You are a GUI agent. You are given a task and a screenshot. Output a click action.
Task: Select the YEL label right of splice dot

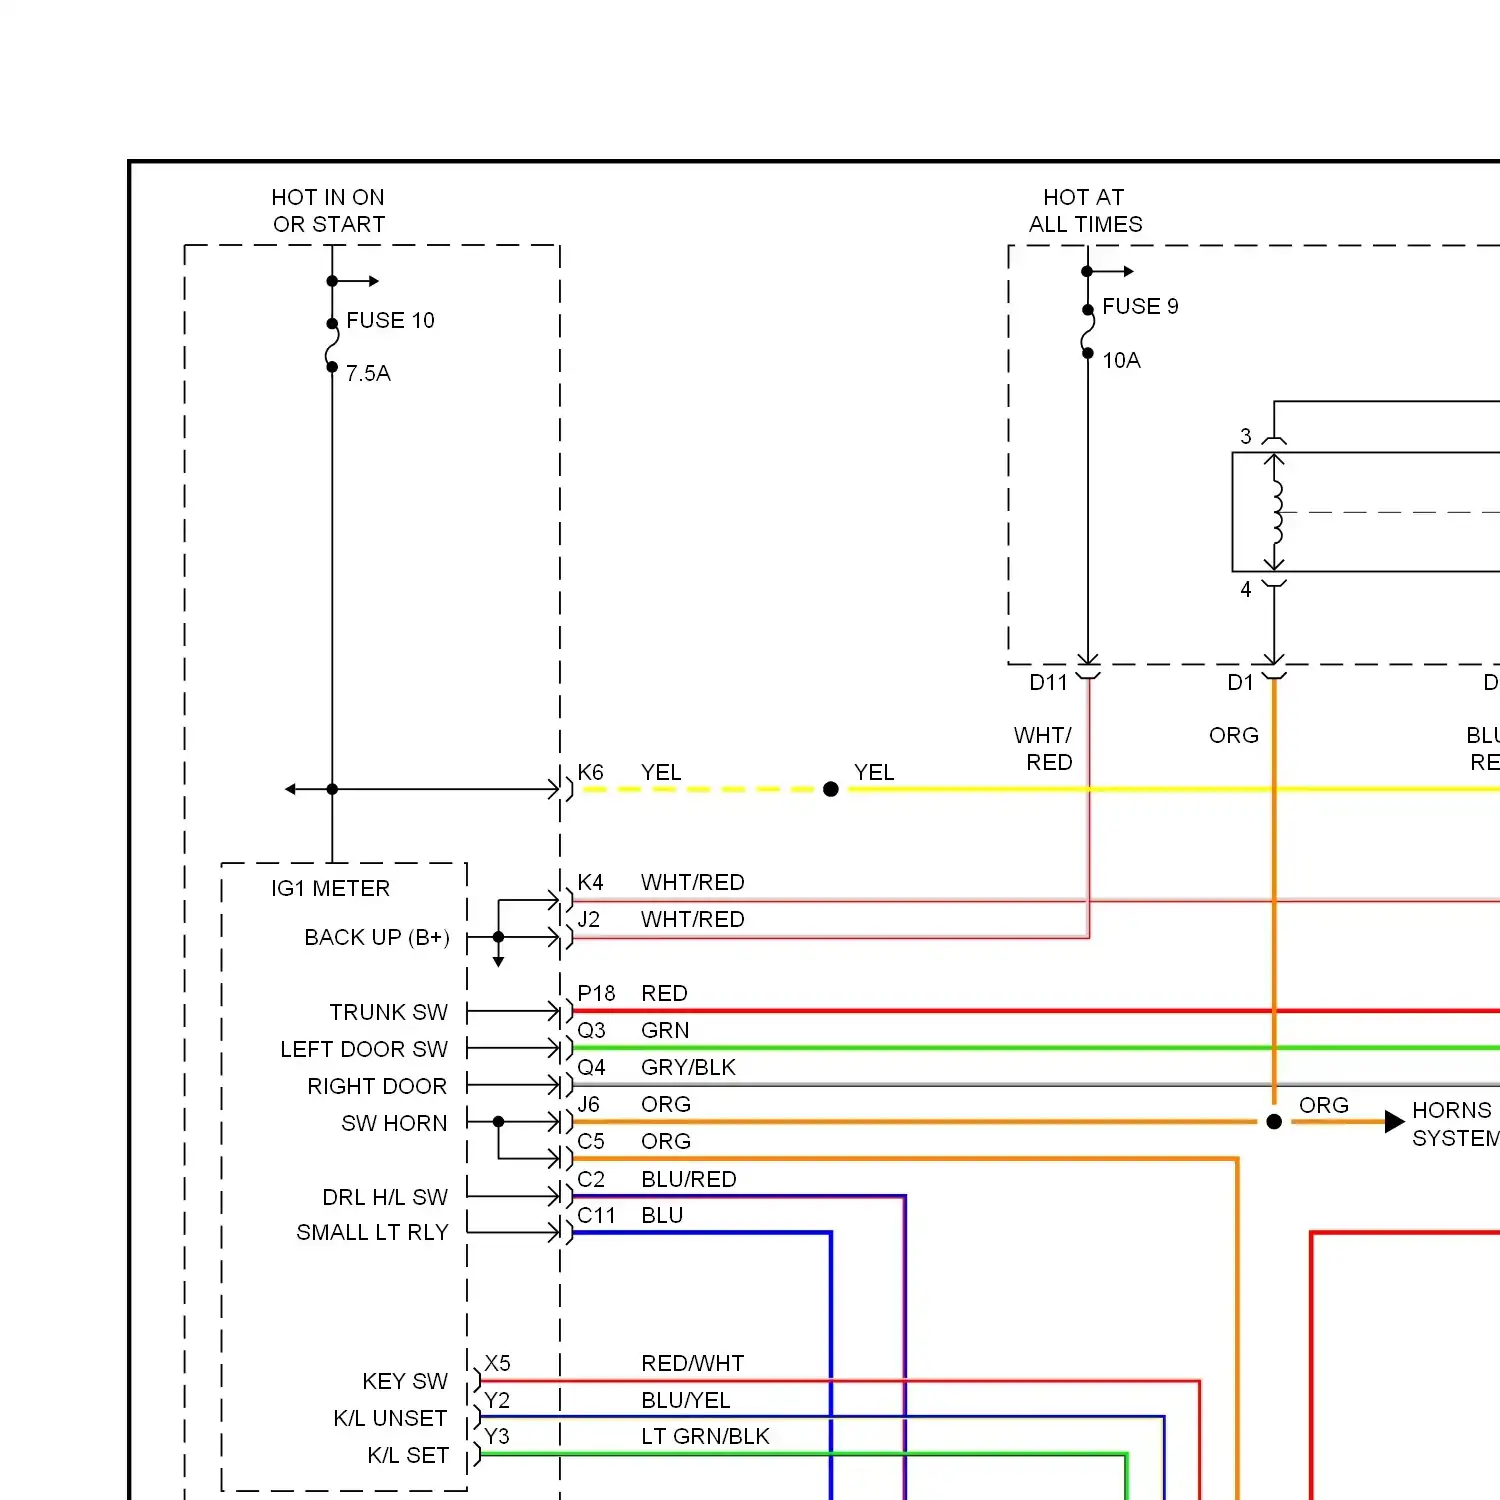click(874, 772)
